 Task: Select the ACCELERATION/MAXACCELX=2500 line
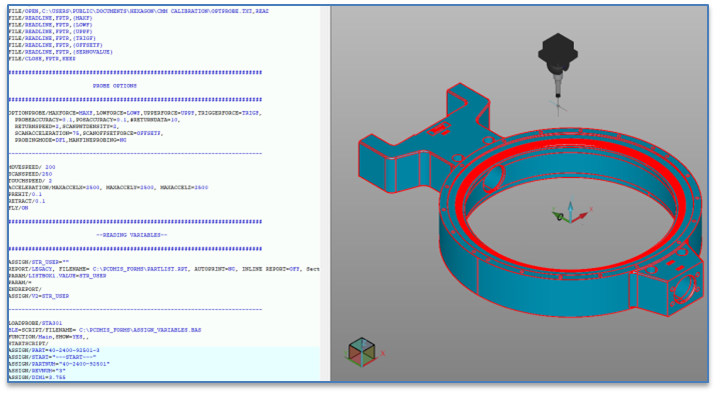click(108, 187)
